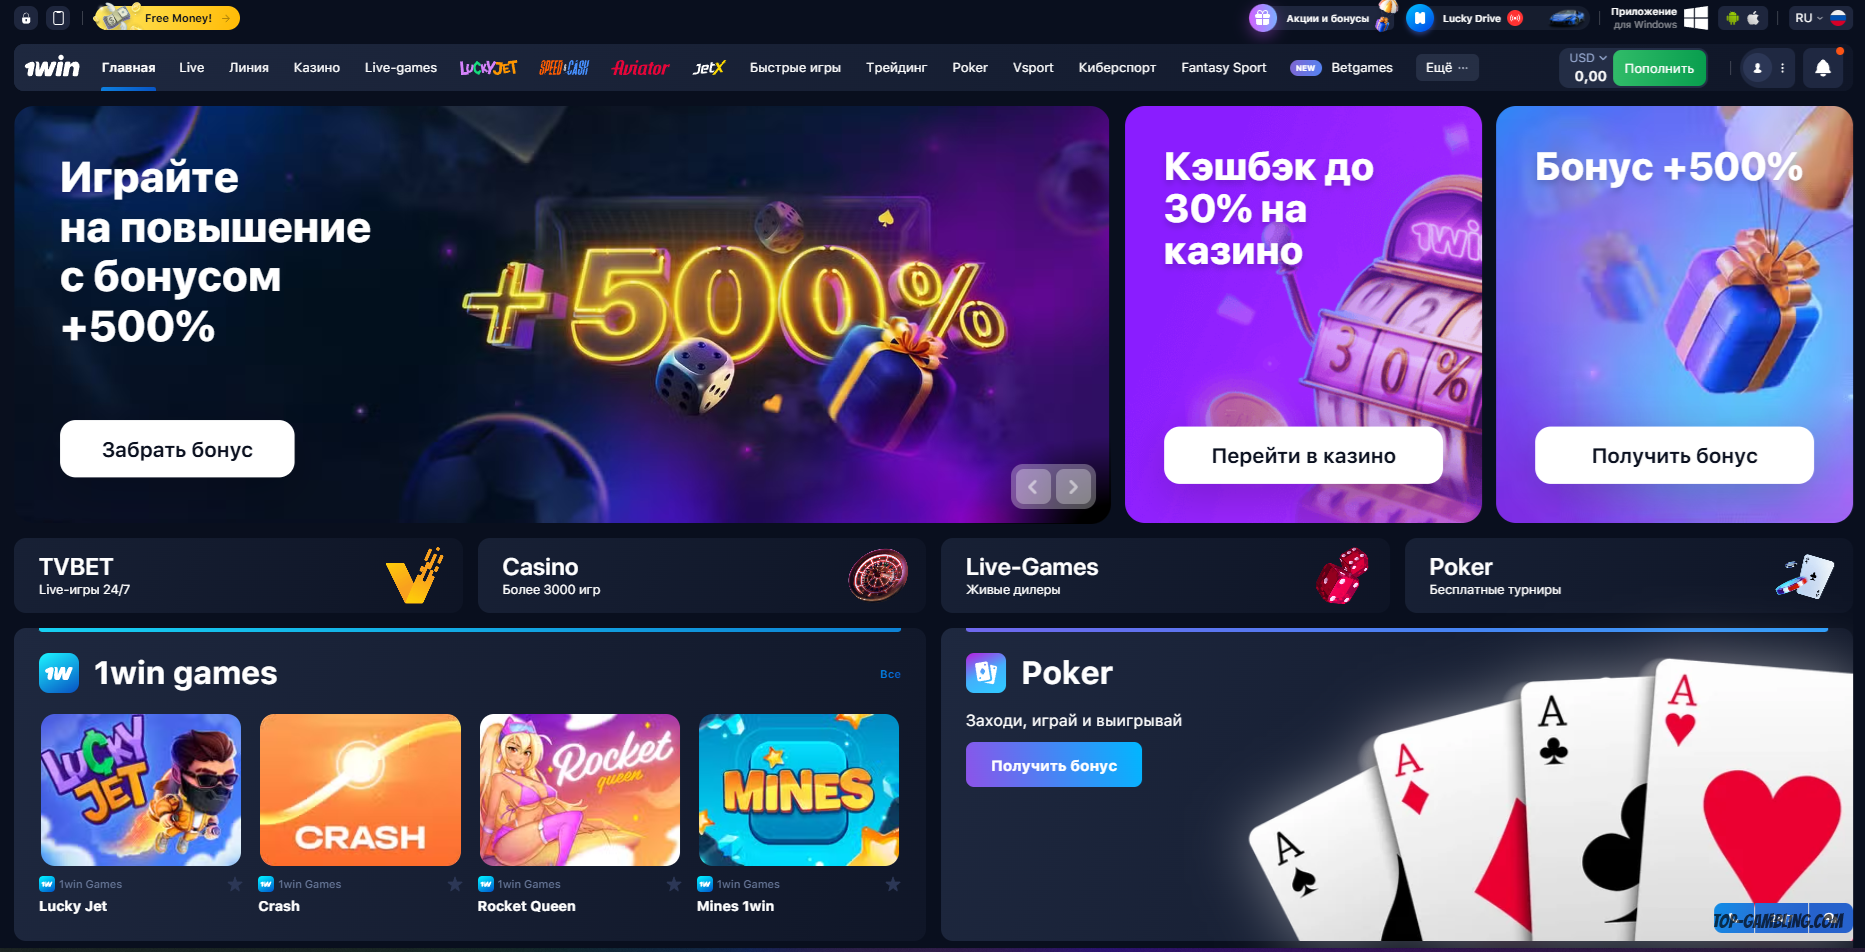Image resolution: width=1865 pixels, height=952 pixels.
Task: Open the user profile icon
Action: (x=1757, y=68)
